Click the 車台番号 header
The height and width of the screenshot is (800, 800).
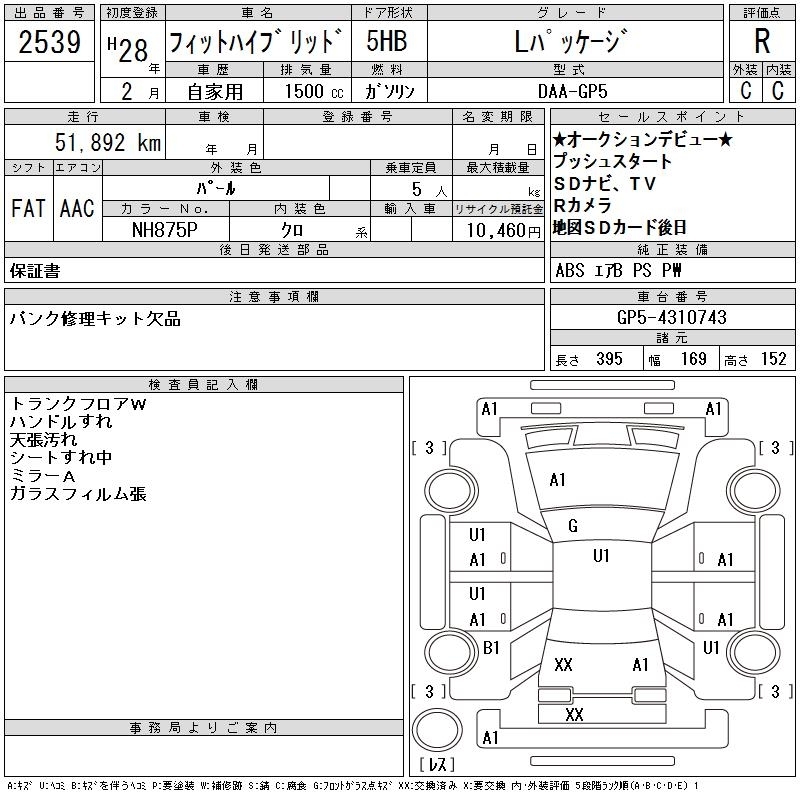[x=672, y=296]
